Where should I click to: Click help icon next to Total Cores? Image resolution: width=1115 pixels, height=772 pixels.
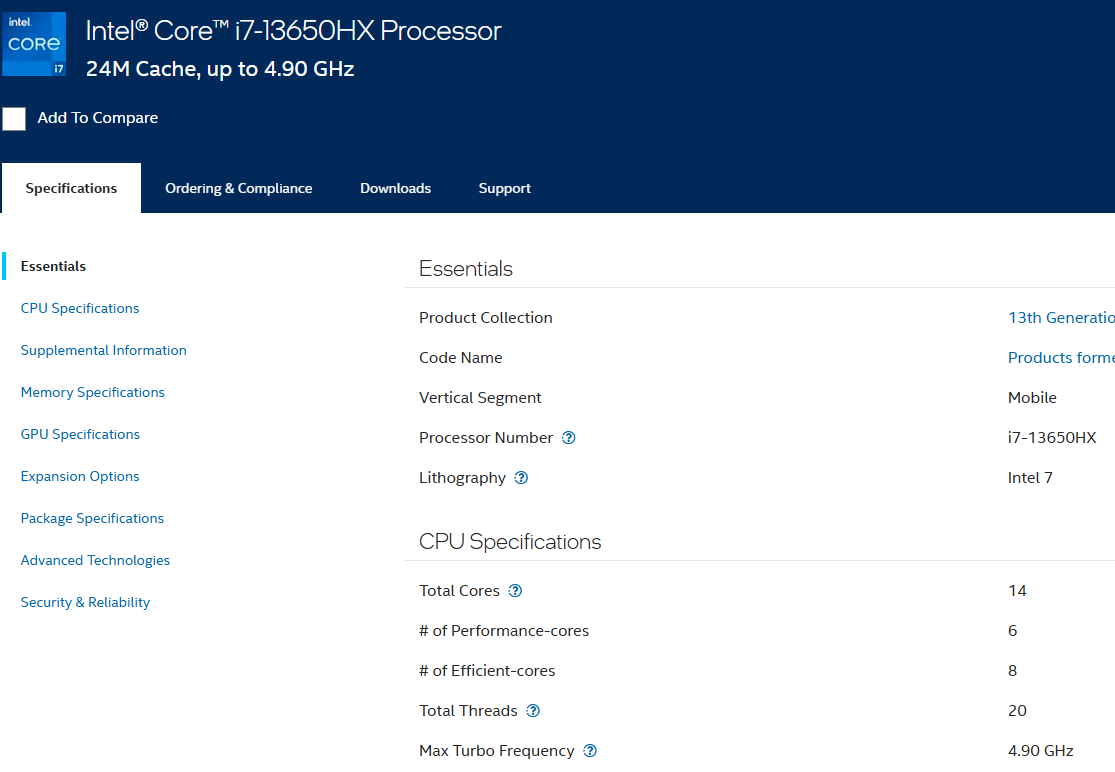(515, 591)
